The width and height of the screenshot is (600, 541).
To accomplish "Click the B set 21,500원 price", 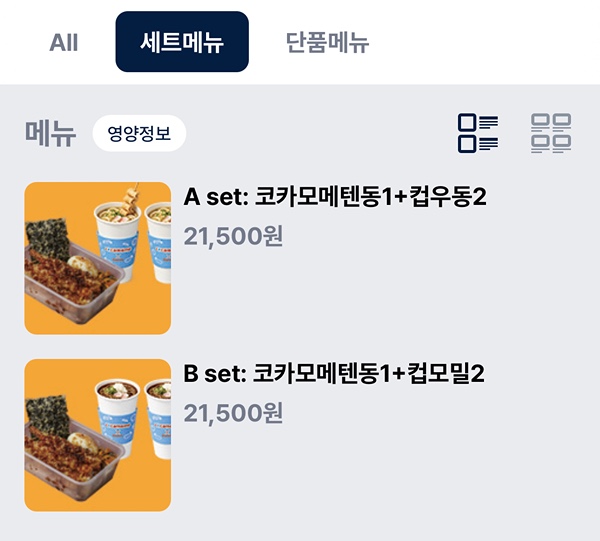I will (x=234, y=413).
